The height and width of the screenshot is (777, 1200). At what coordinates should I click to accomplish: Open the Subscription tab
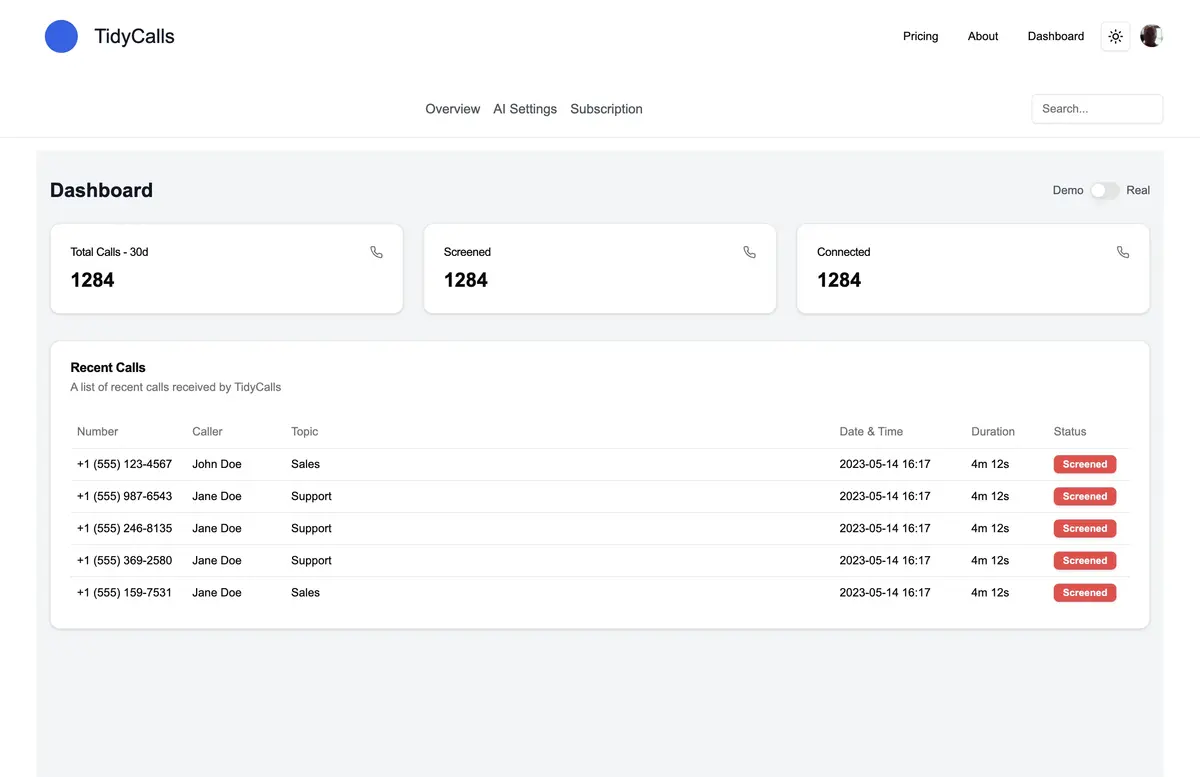[x=606, y=108]
